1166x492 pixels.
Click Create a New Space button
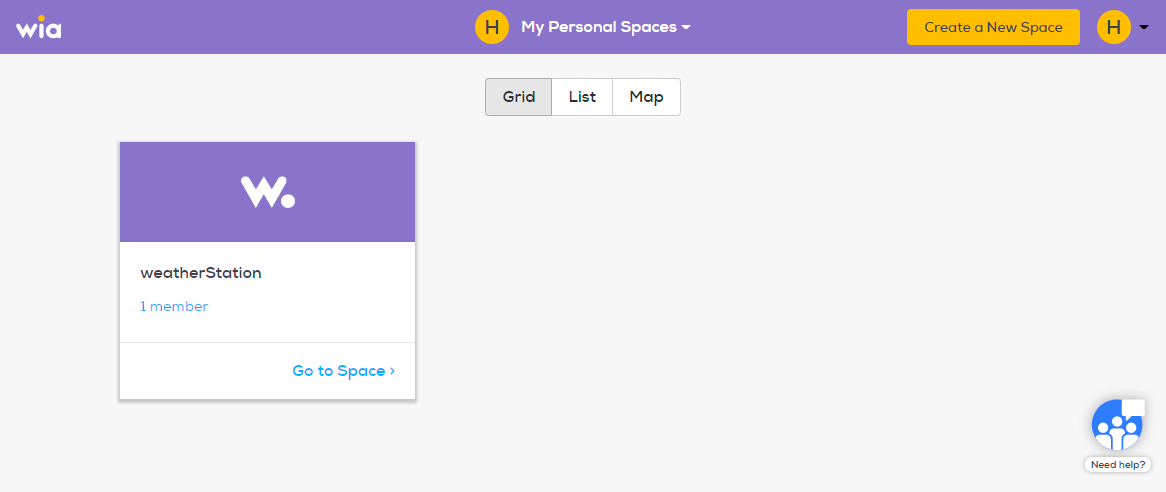point(993,27)
